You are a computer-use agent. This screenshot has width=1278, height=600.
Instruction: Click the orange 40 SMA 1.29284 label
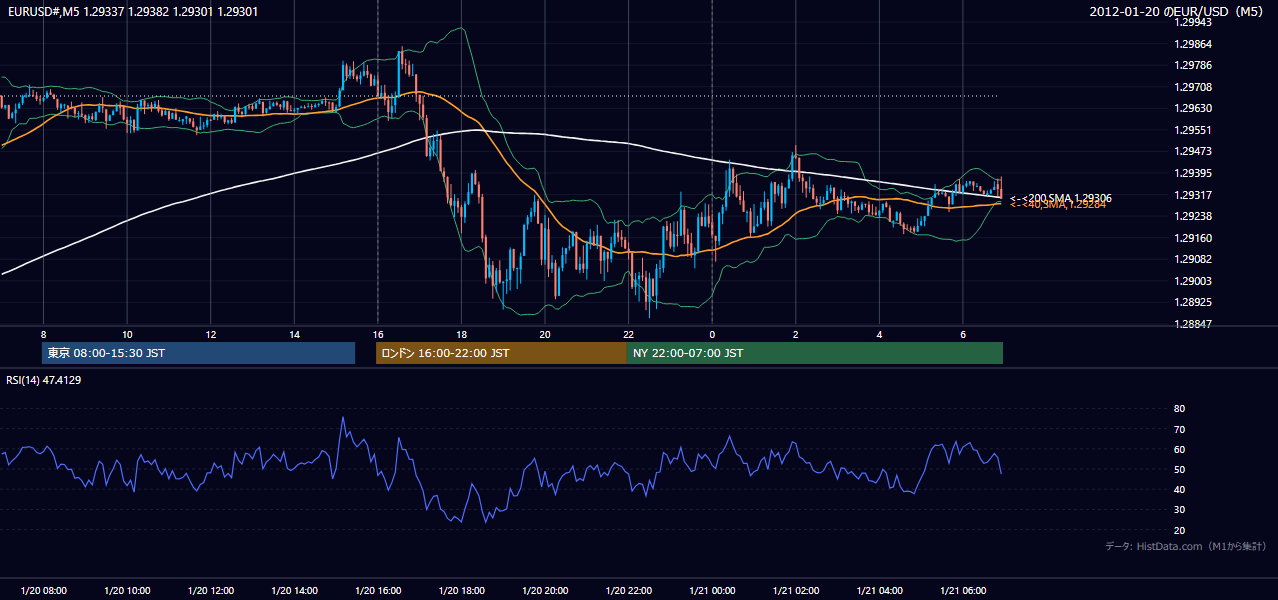[1058, 205]
